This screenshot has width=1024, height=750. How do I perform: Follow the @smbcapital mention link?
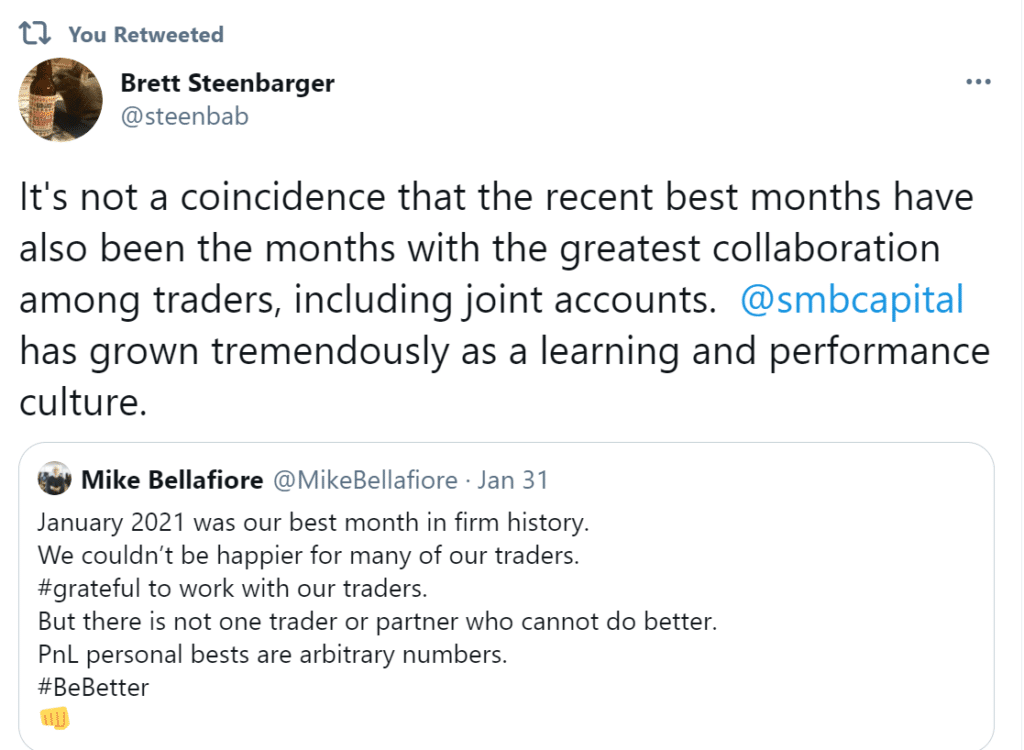[852, 300]
